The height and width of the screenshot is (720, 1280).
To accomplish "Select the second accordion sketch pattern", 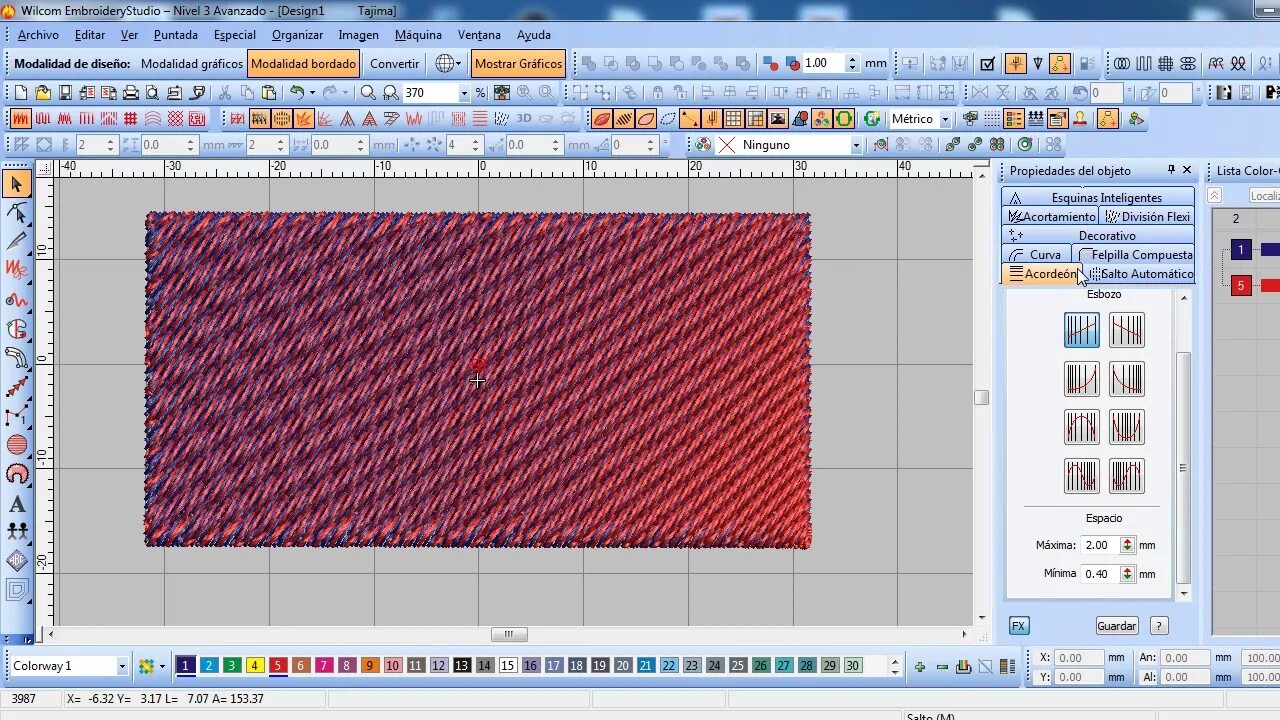I will [1127, 330].
